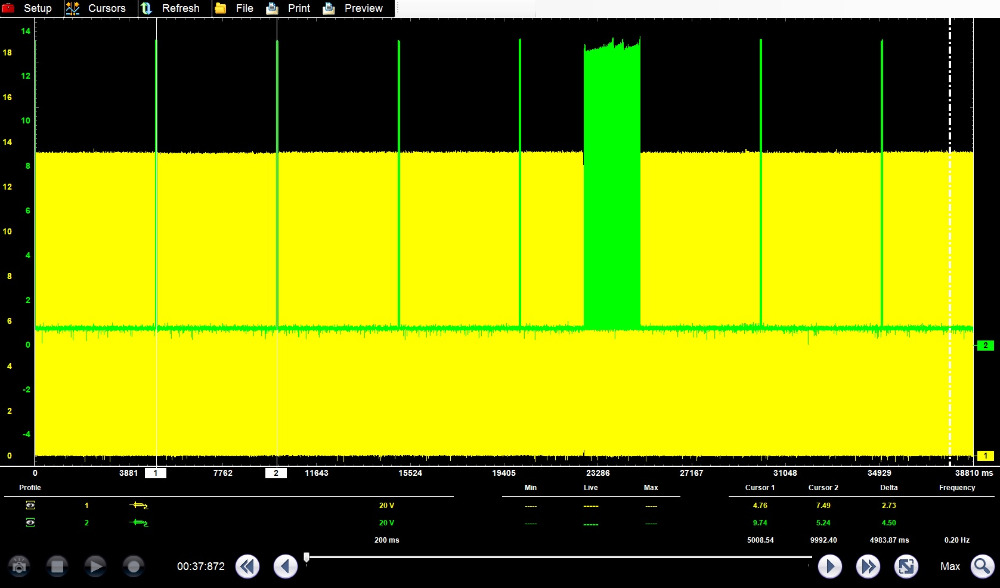Click the snapshot camera button

[x=19, y=566]
